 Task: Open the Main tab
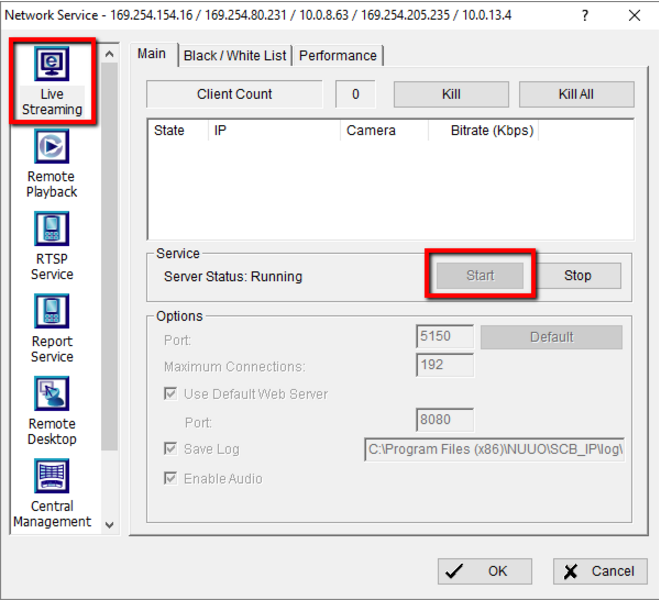coord(152,54)
